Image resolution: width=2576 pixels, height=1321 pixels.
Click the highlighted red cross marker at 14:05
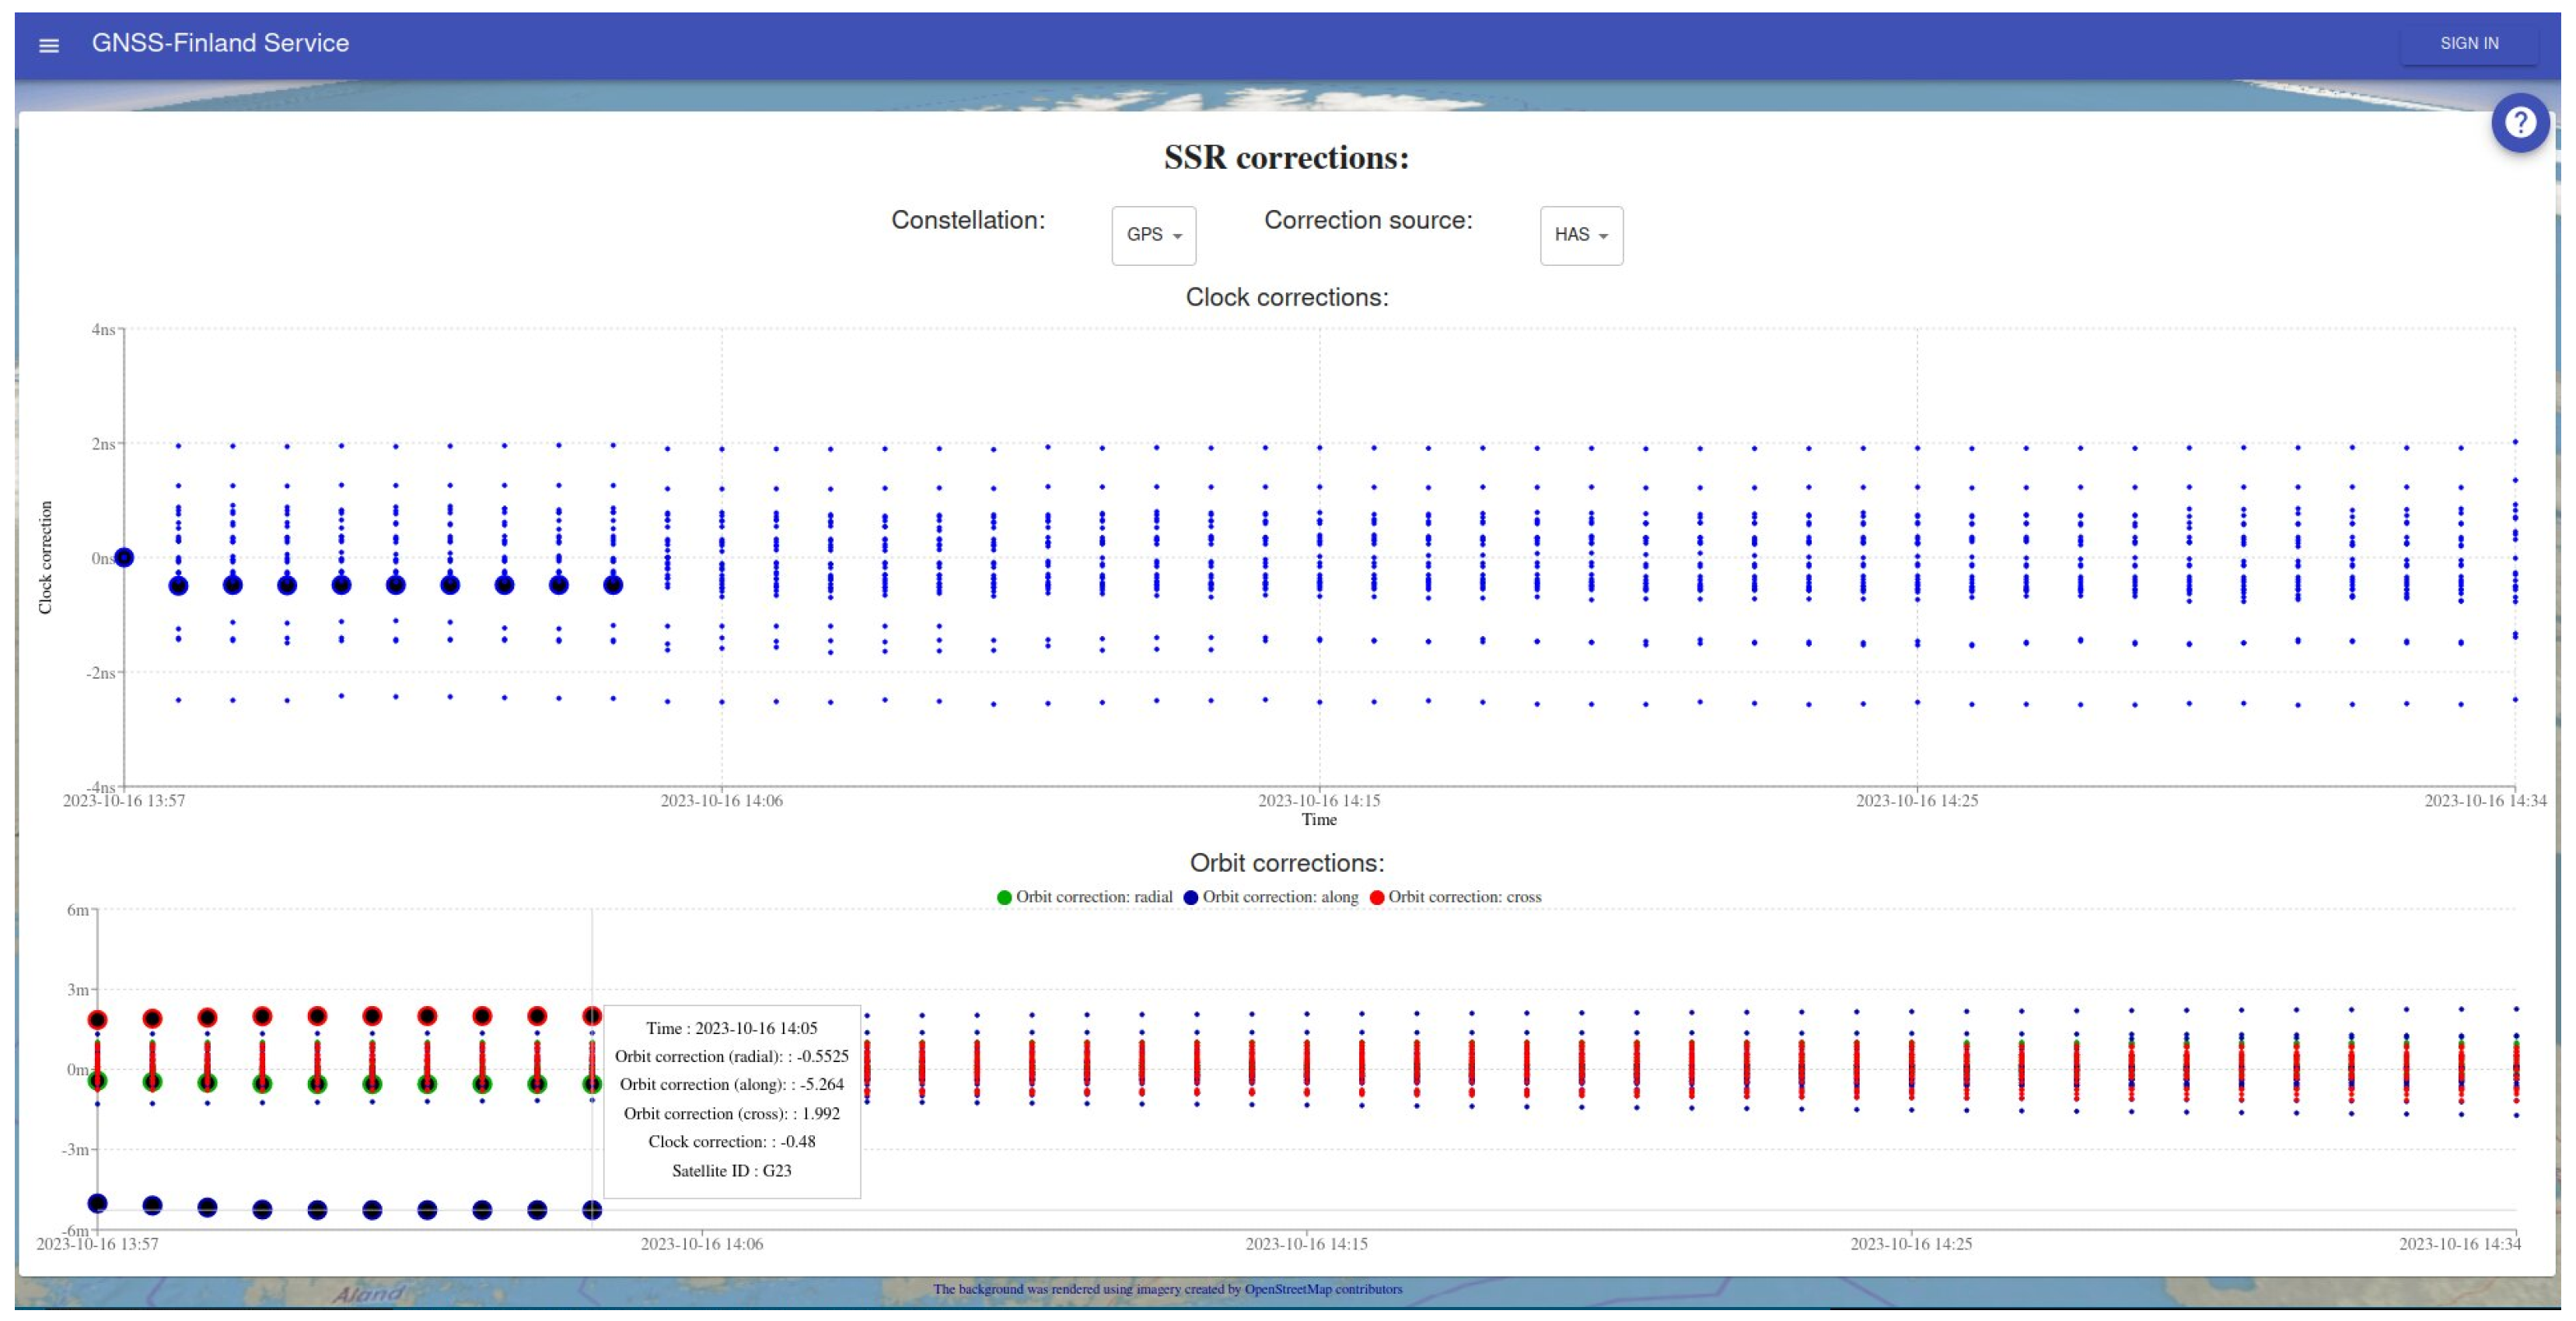pyautogui.click(x=592, y=1016)
